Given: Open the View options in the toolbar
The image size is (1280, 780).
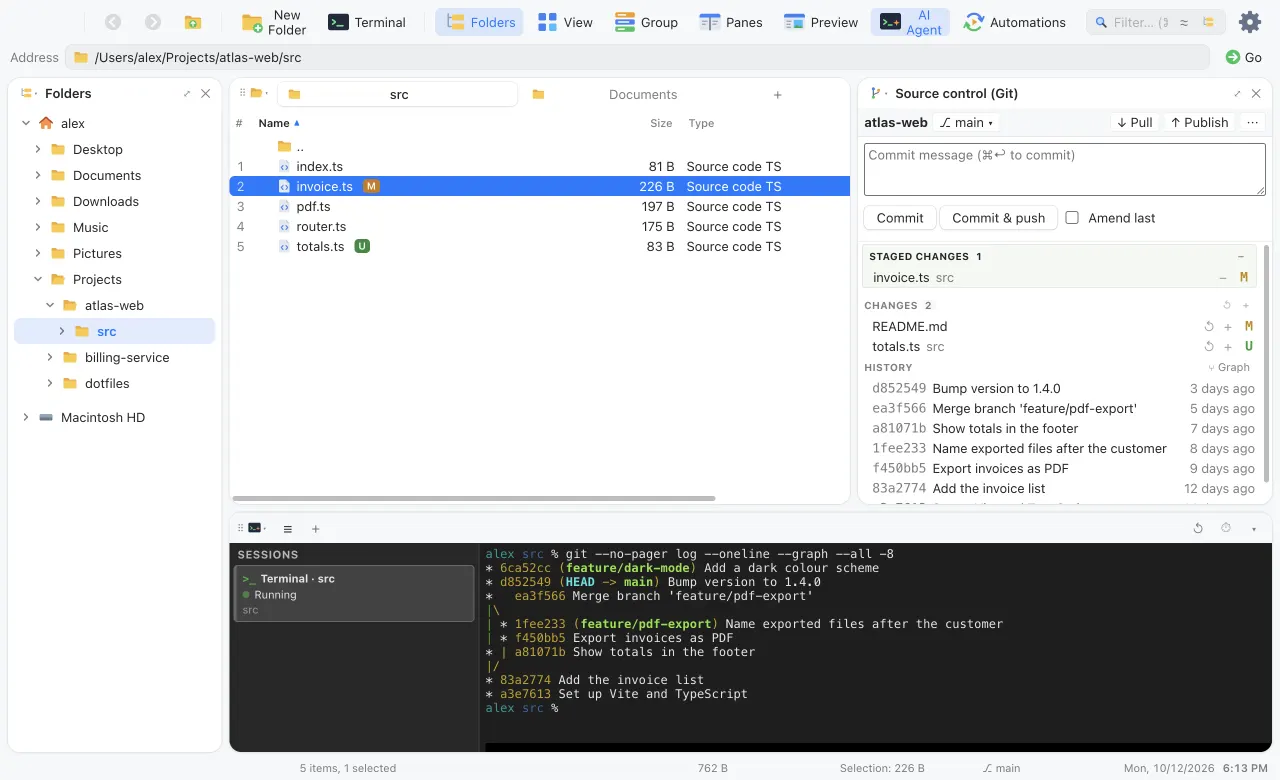Looking at the screenshot, I should click(x=565, y=22).
